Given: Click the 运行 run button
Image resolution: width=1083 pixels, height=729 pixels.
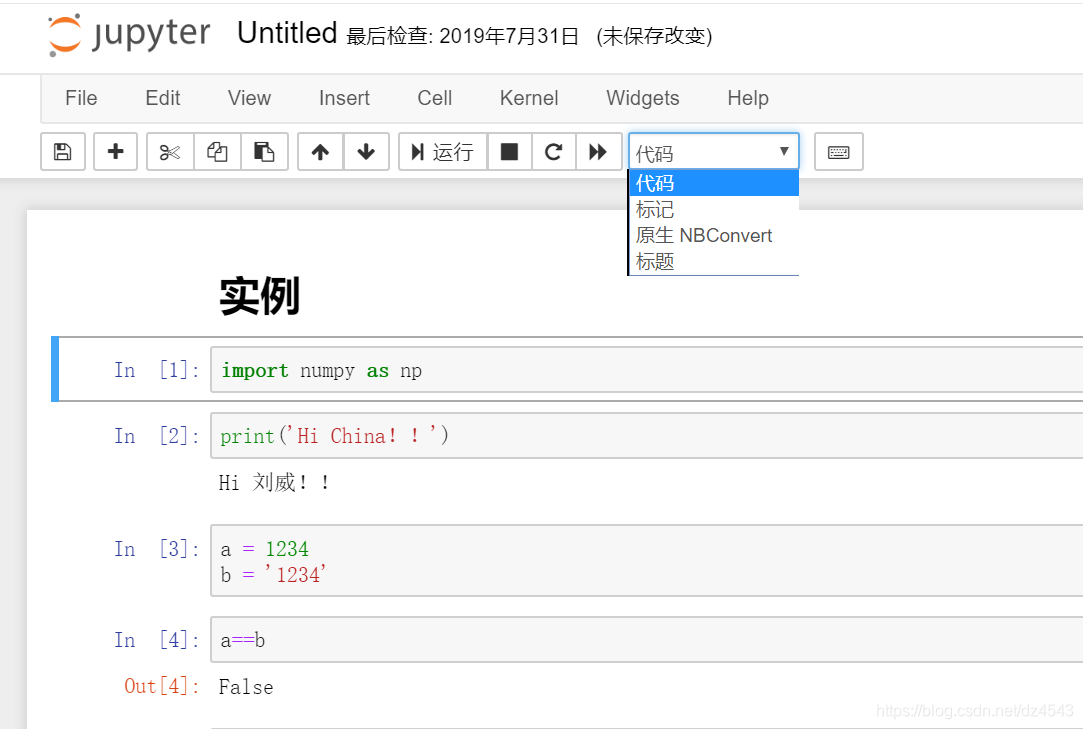Looking at the screenshot, I should click(443, 151).
